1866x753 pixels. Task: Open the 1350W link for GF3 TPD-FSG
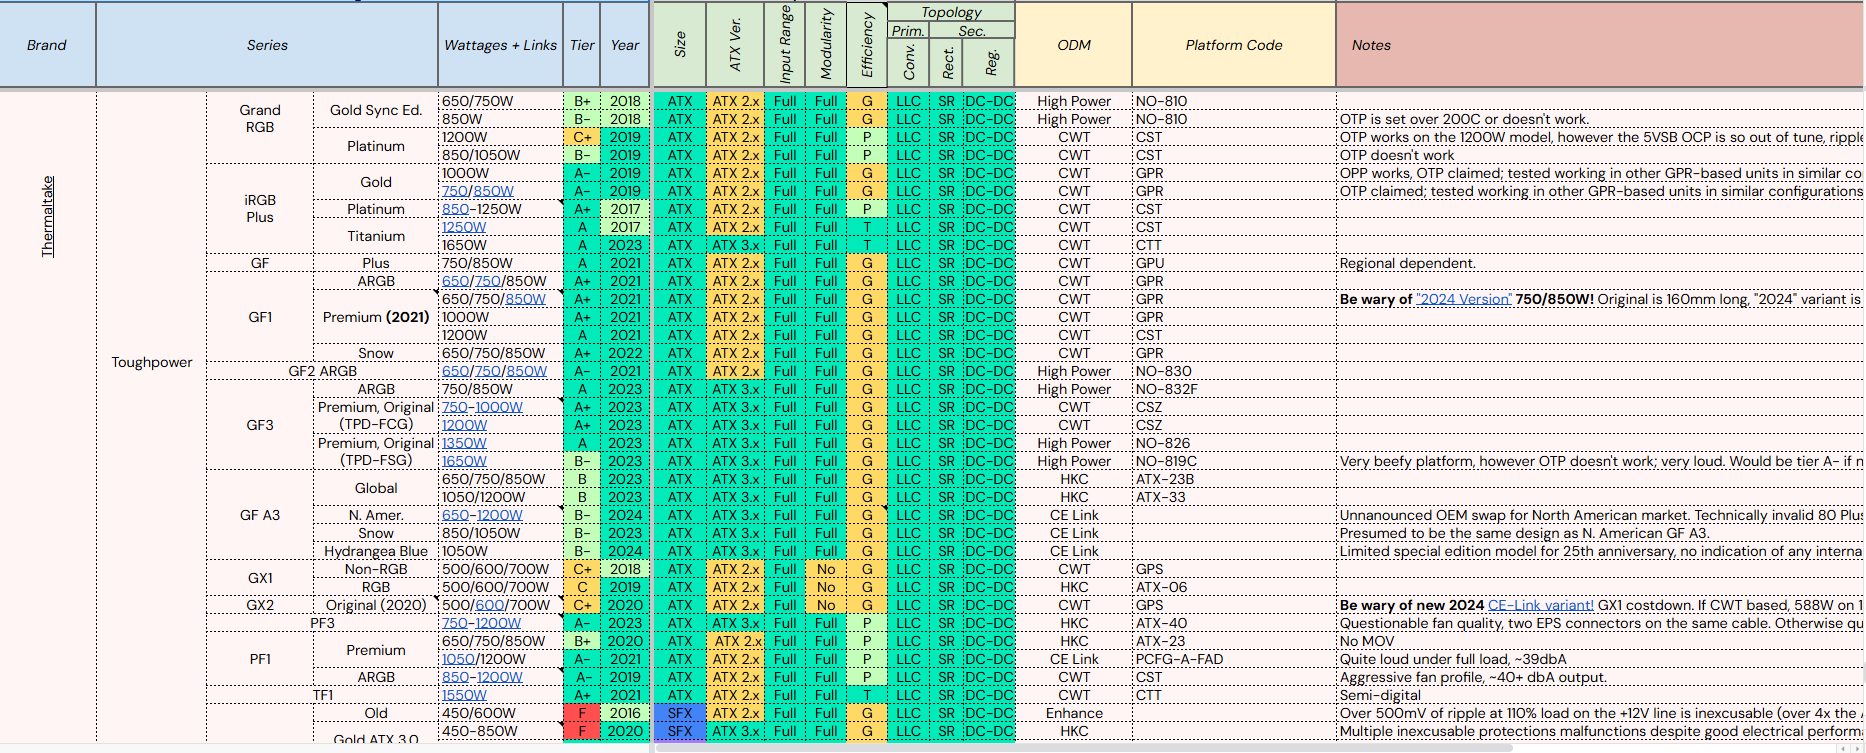coord(464,443)
